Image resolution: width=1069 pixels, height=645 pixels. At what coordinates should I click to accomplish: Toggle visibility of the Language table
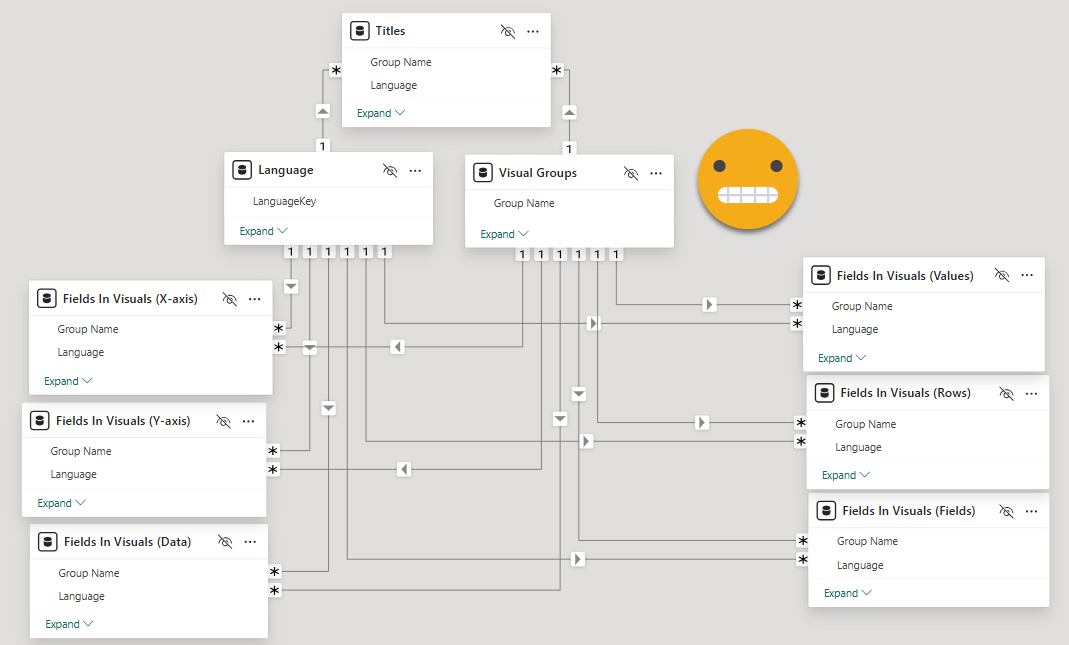390,171
